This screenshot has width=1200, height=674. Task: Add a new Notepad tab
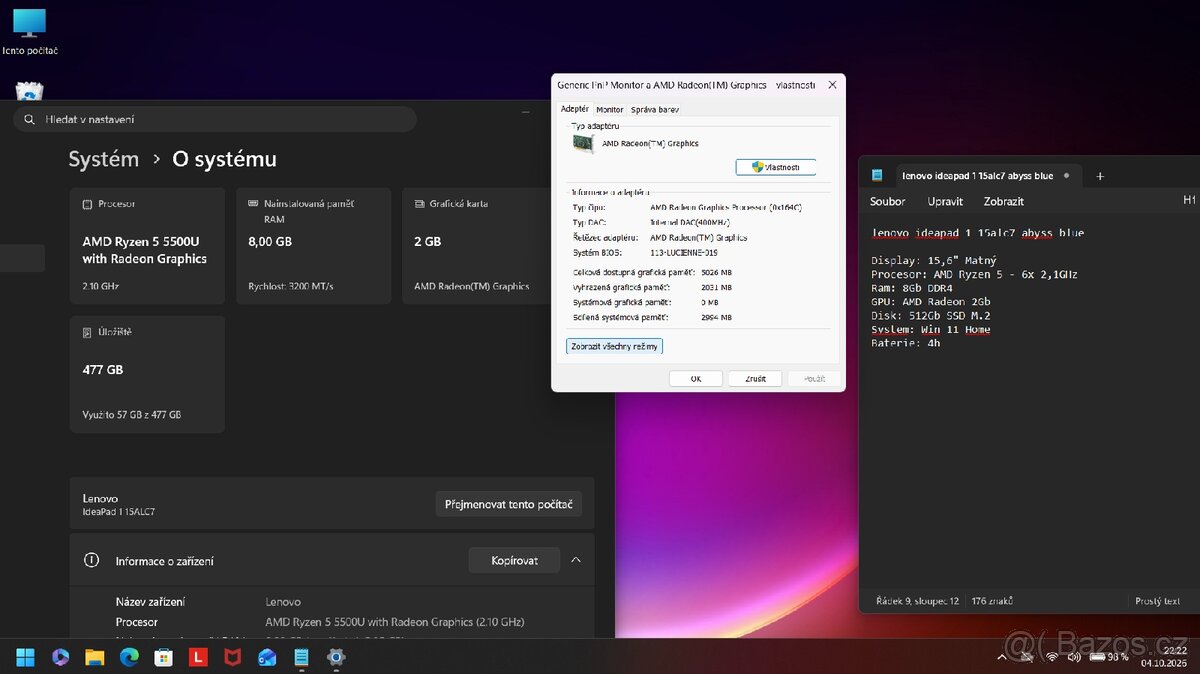tap(1100, 176)
